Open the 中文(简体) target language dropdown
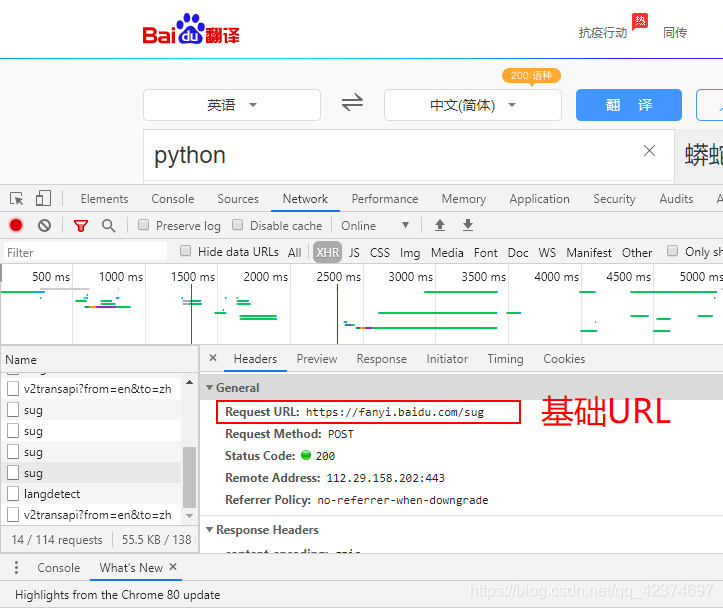The image size is (723, 609). pos(473,105)
